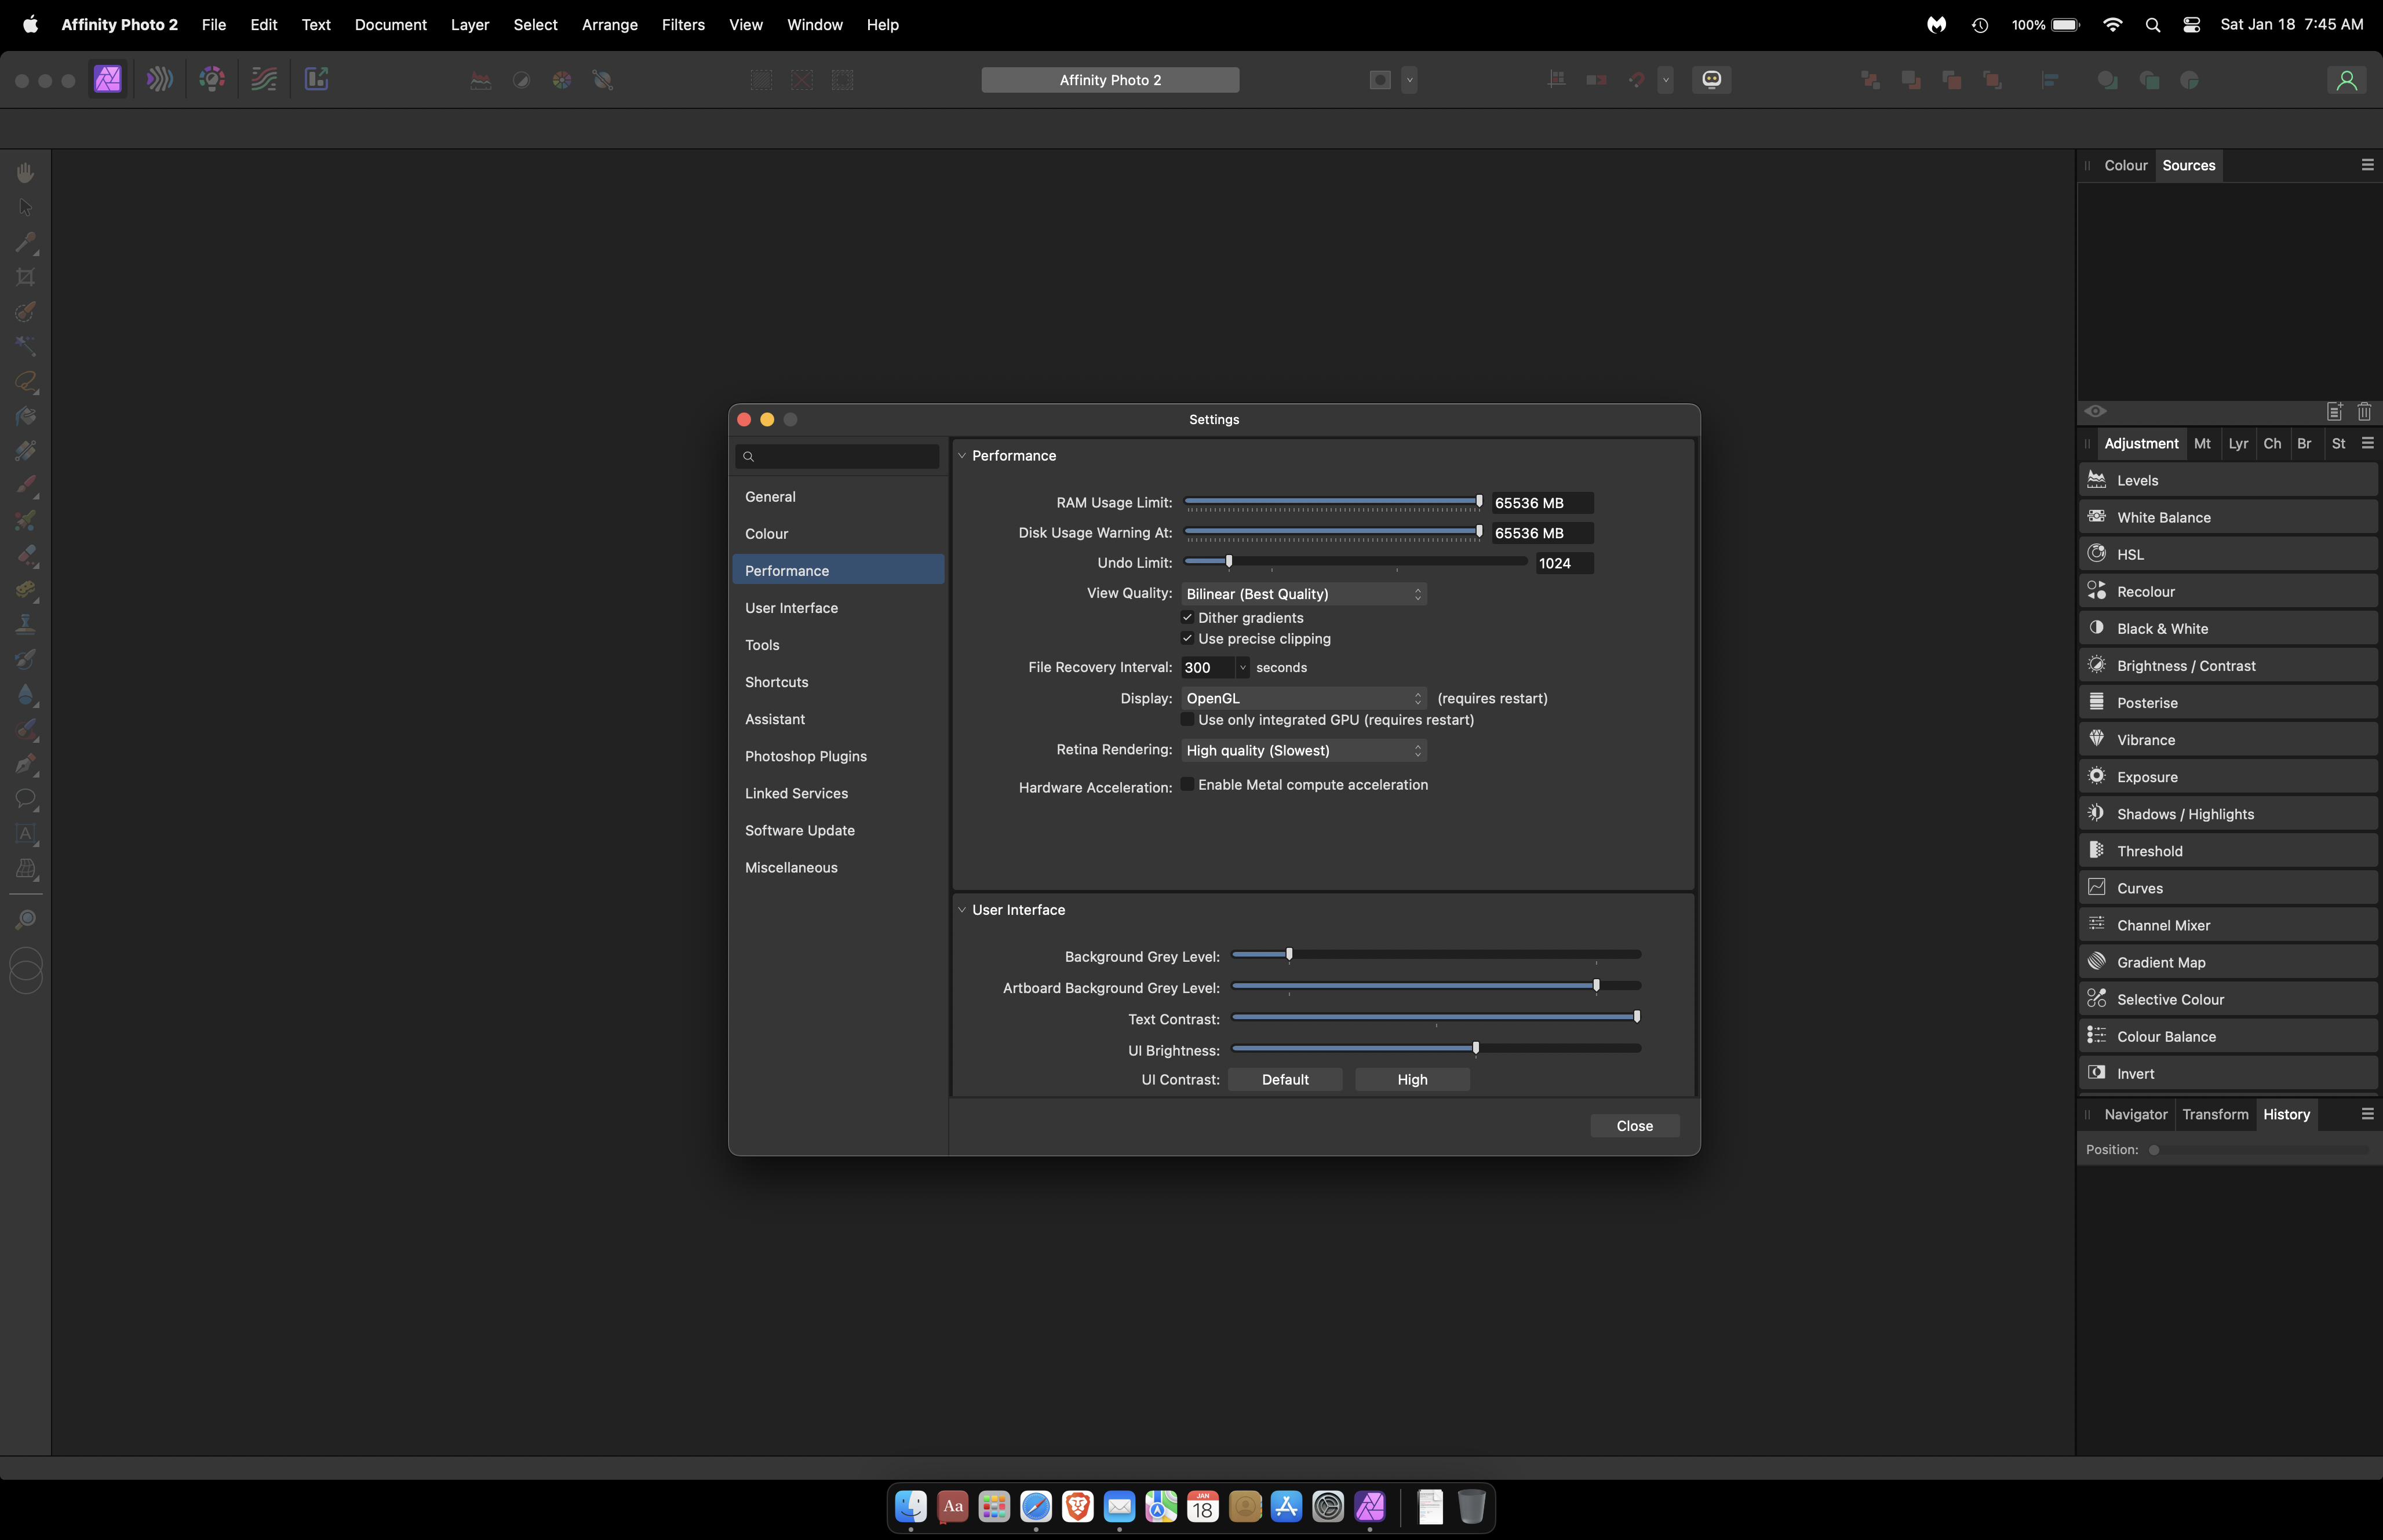The width and height of the screenshot is (2383, 1540).
Task: Select the Zoom tool magnifier
Action: tap(26, 918)
